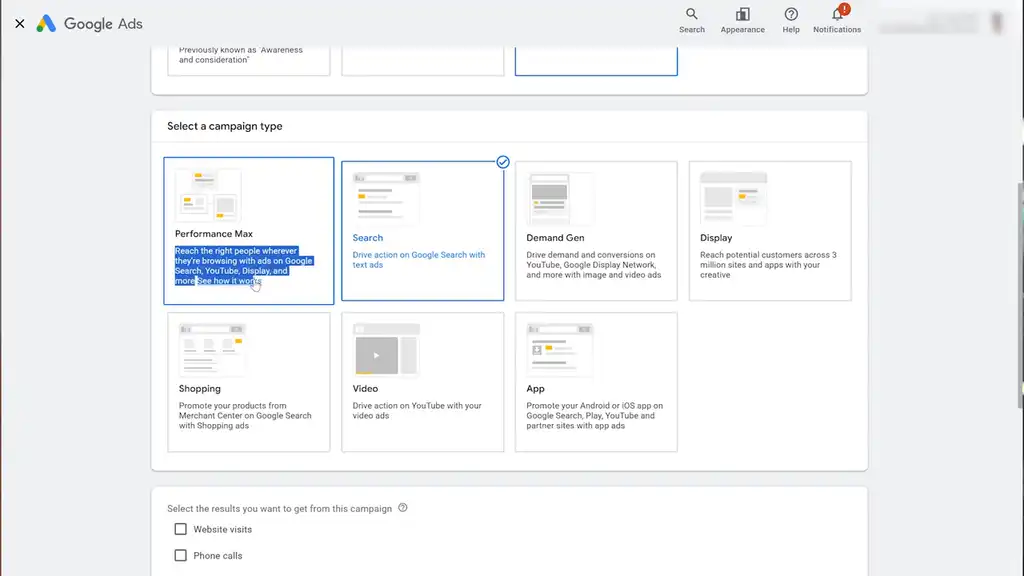Click the page vertical scrollbar
Image resolution: width=1024 pixels, height=576 pixels.
pos(1020,294)
